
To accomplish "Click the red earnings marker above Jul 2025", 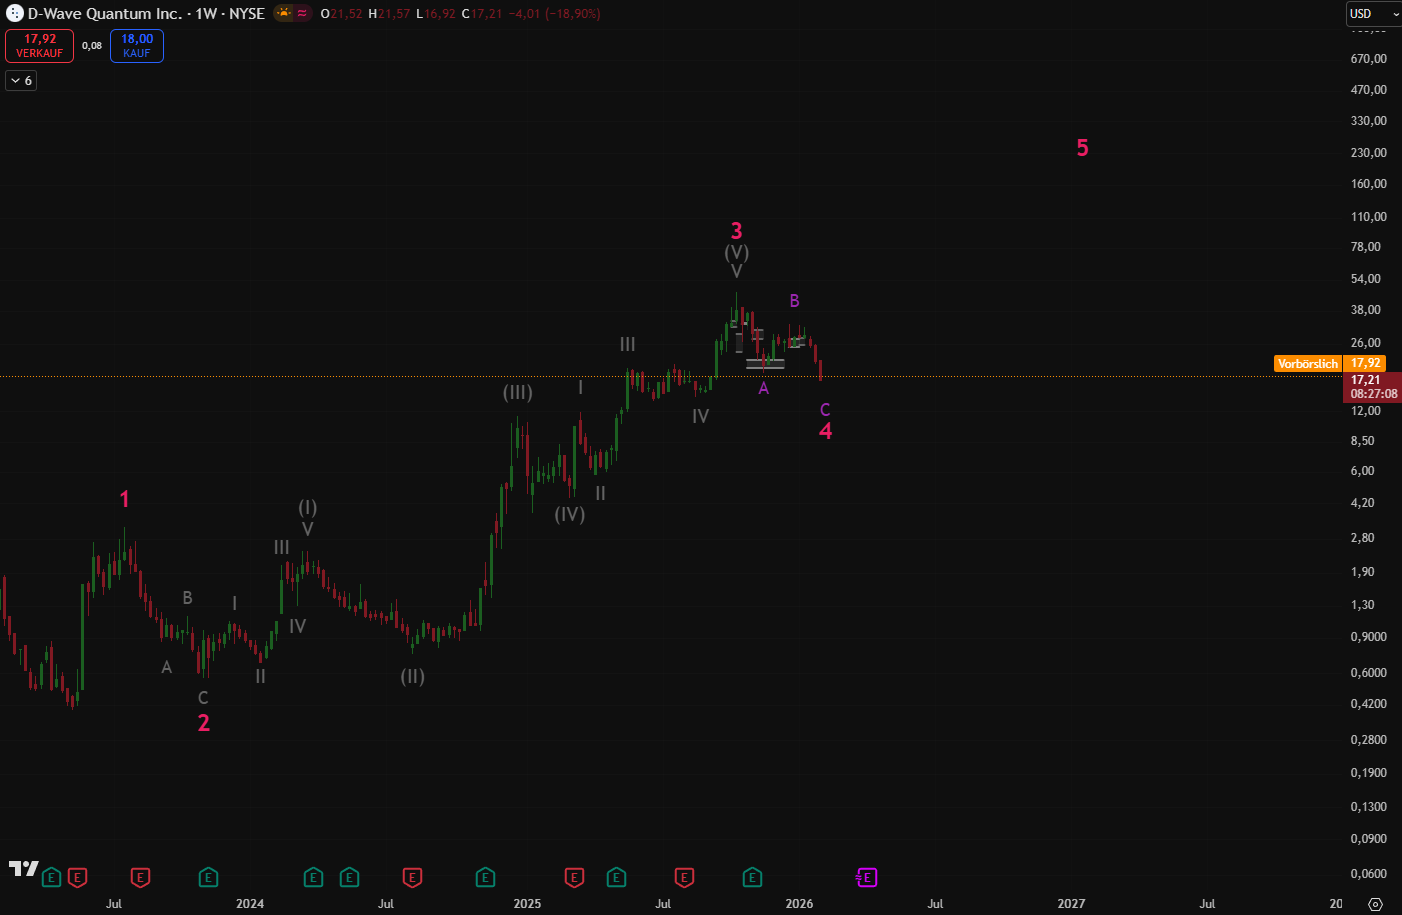I will pos(684,878).
